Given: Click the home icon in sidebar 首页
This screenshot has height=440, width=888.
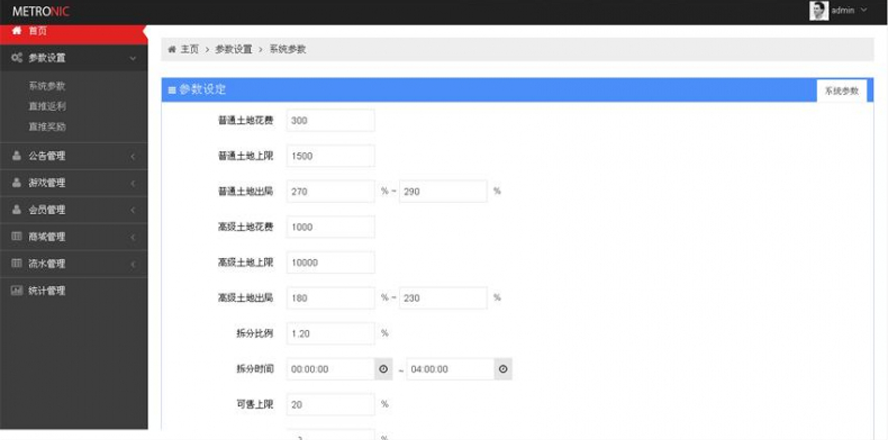Looking at the screenshot, I should [x=17, y=31].
